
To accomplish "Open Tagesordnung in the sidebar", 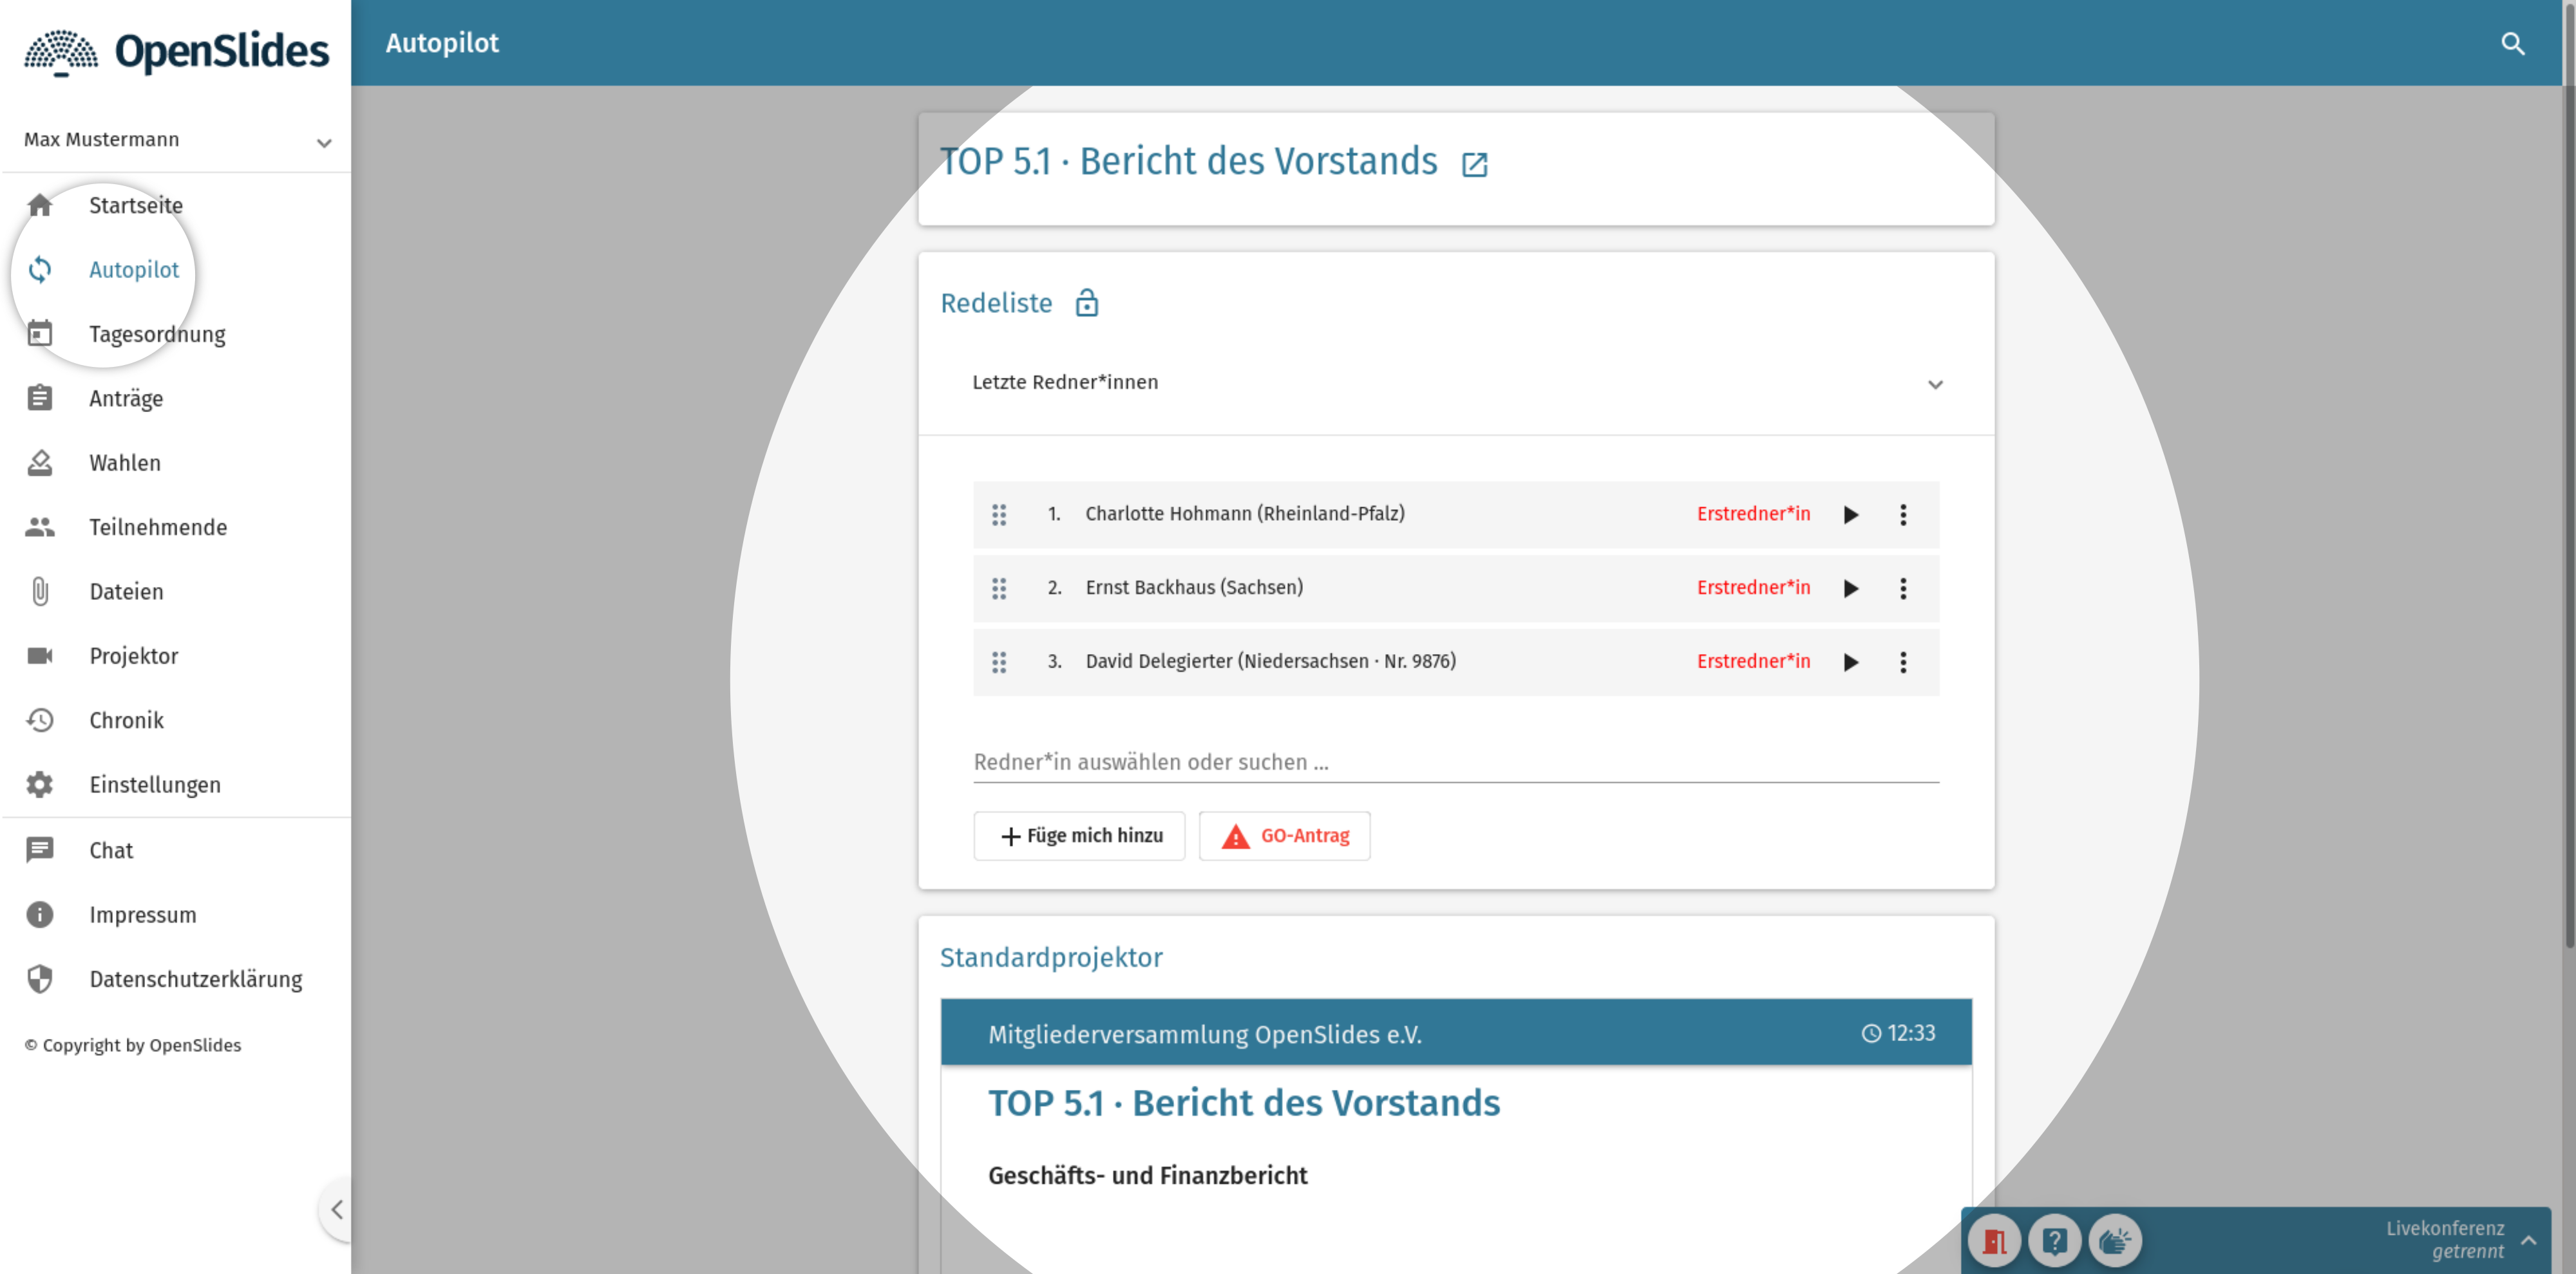I will (x=177, y=335).
